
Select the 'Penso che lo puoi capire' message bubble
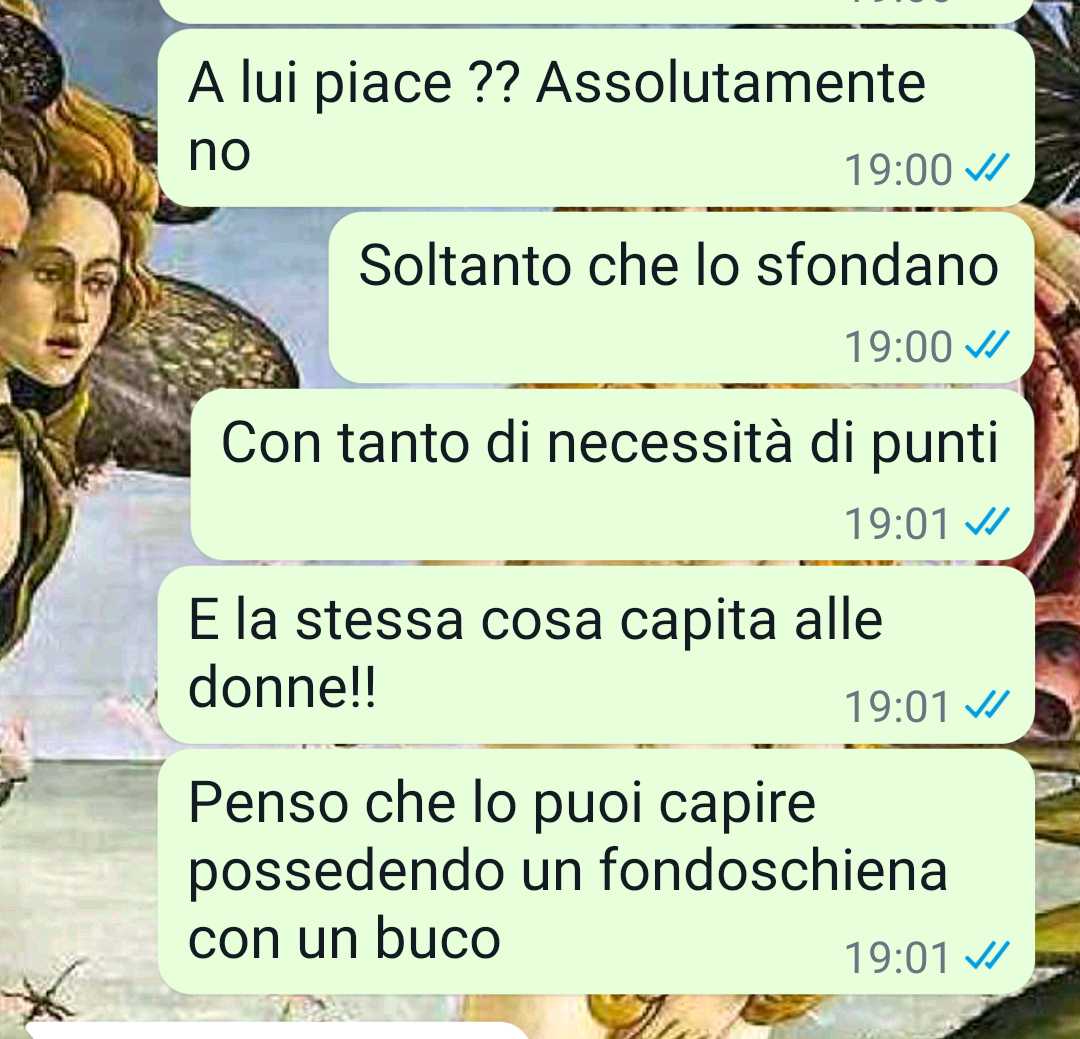(596, 872)
